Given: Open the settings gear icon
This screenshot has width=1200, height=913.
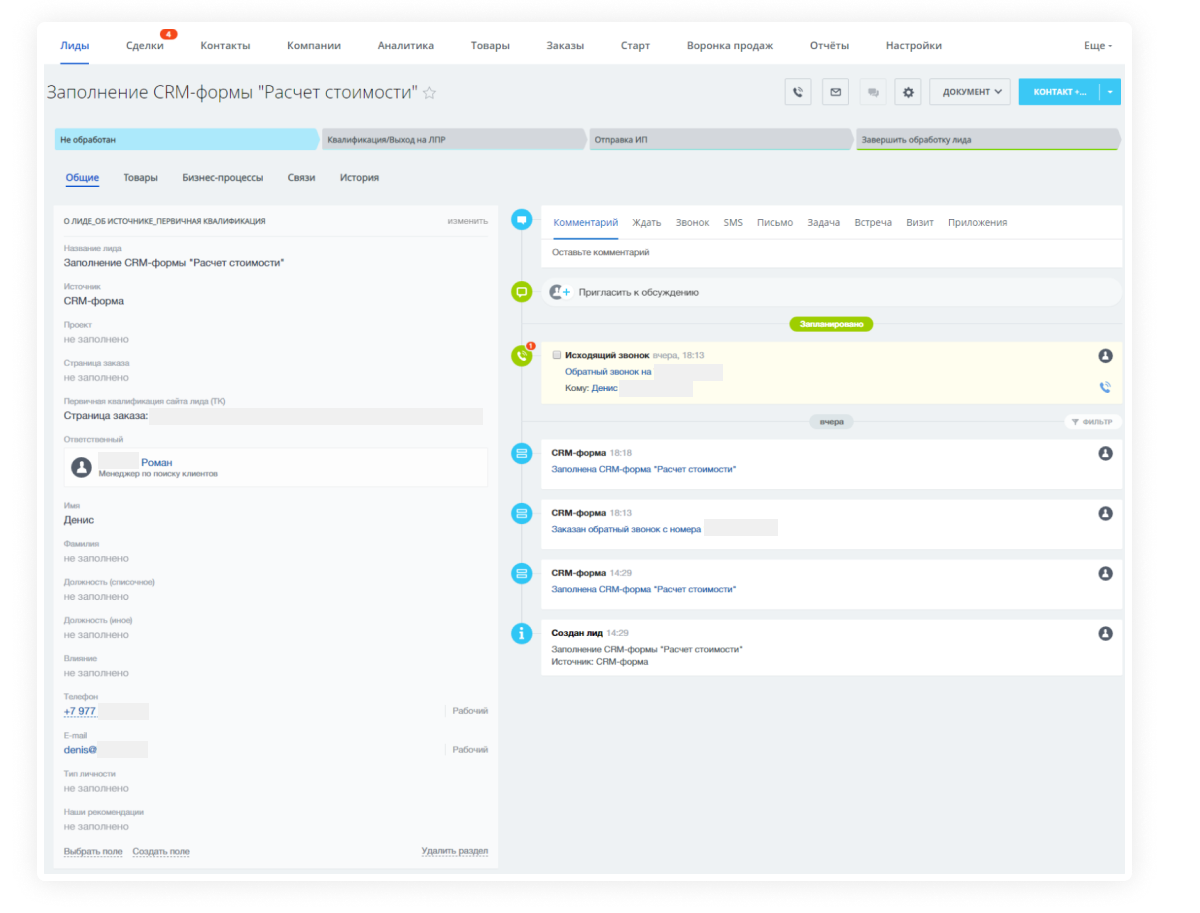Looking at the screenshot, I should [908, 92].
